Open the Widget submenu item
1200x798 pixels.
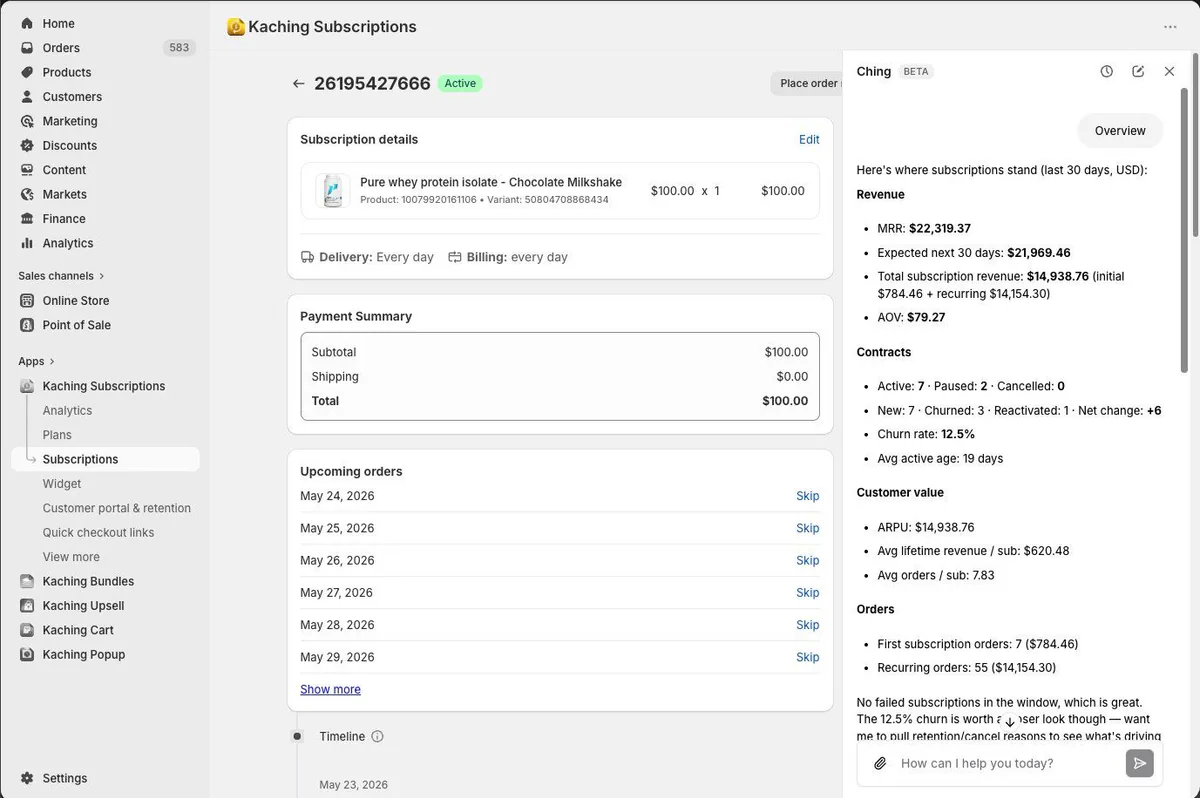[x=62, y=484]
